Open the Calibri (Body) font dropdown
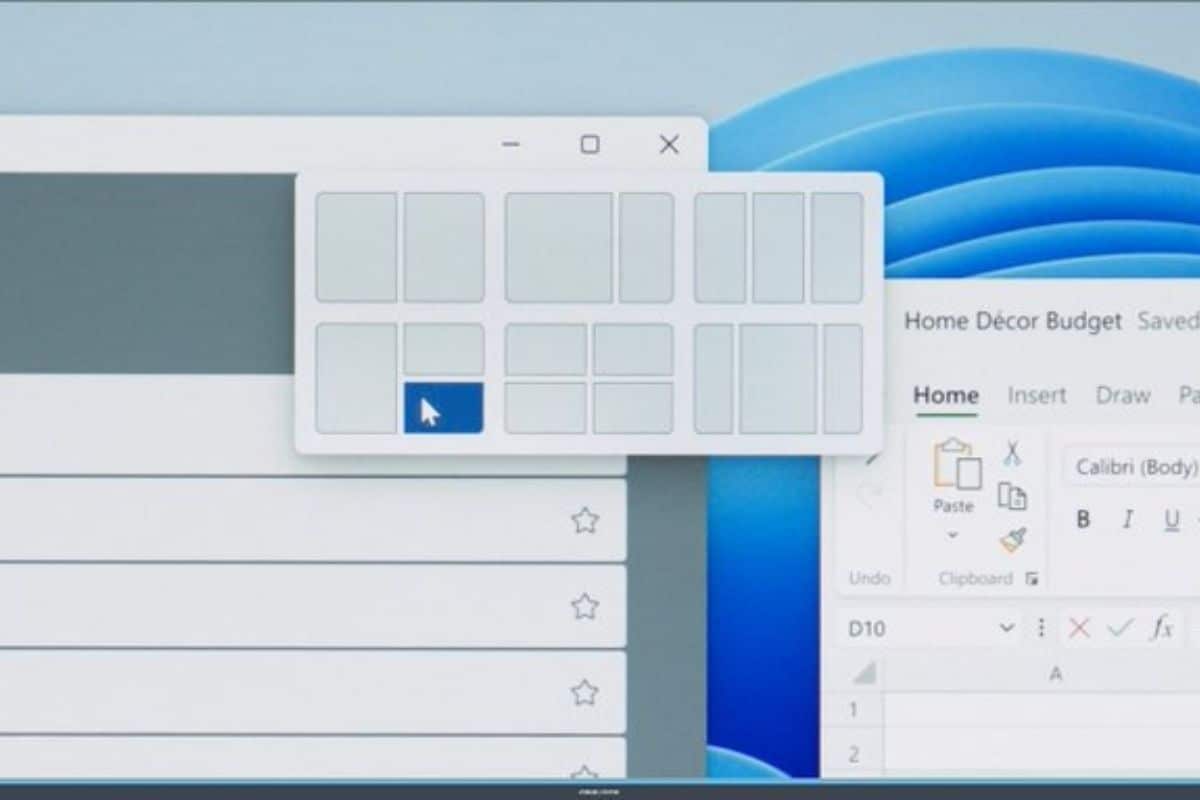This screenshot has width=1200, height=800. pos(1135,467)
